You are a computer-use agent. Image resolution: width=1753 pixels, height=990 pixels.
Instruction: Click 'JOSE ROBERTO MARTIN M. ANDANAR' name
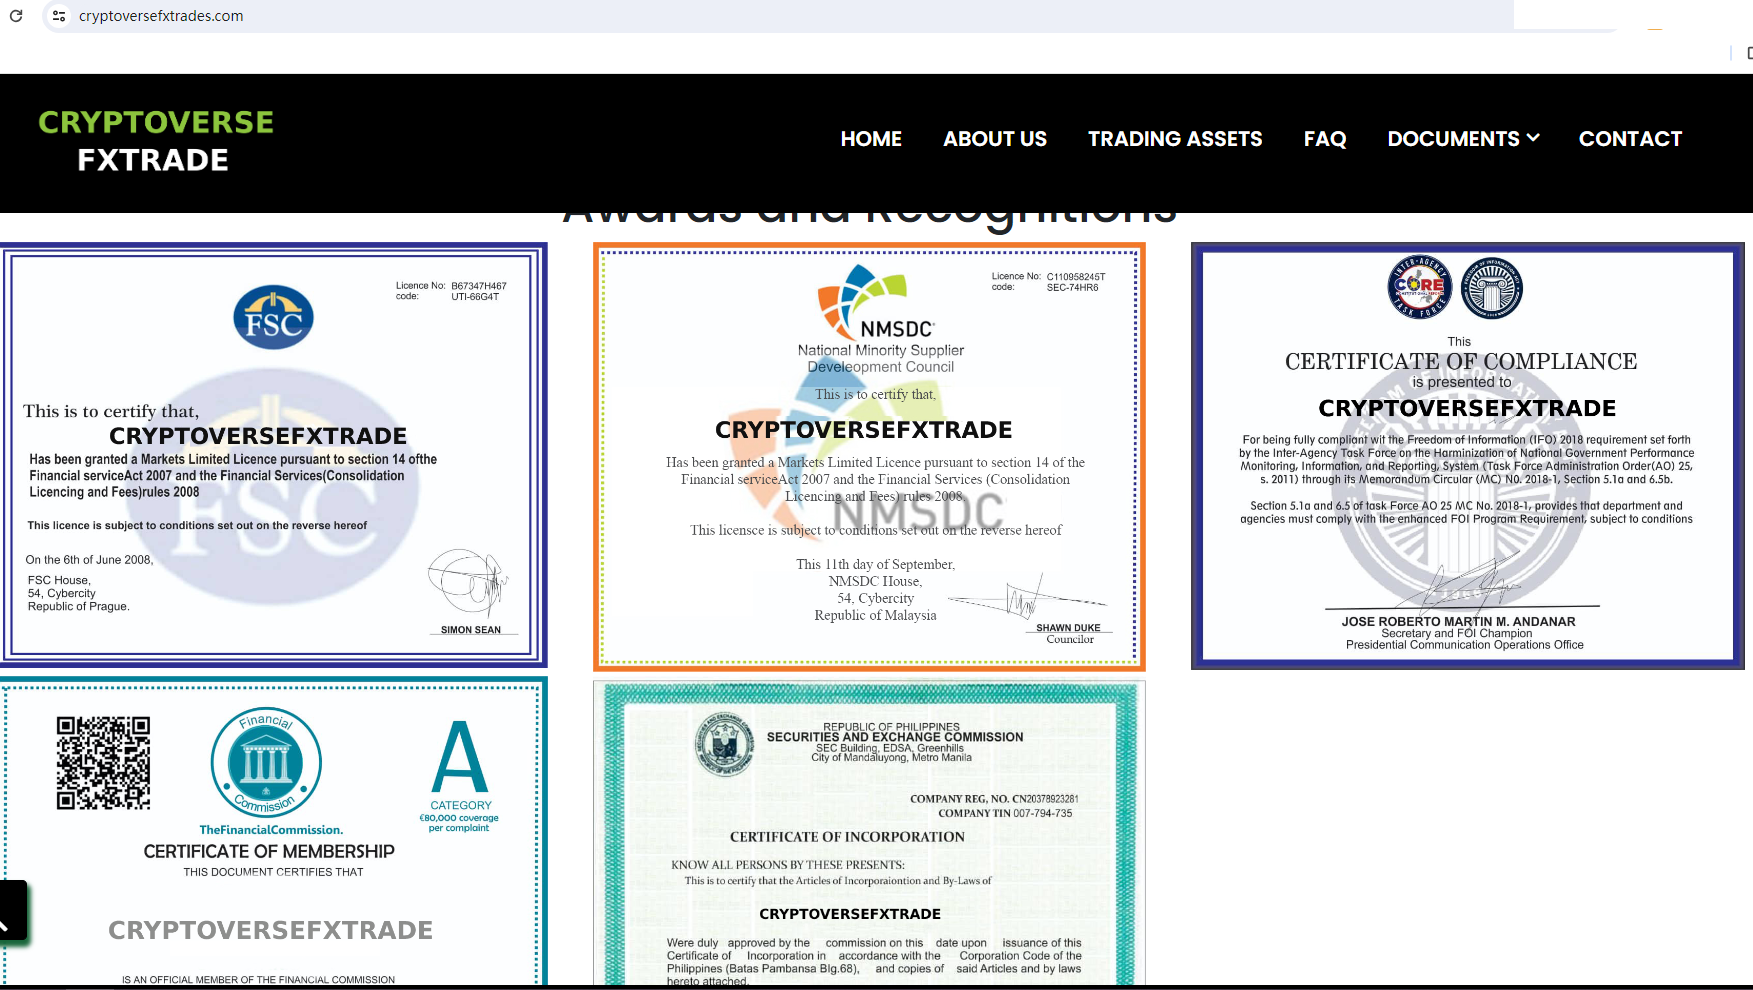(x=1458, y=622)
